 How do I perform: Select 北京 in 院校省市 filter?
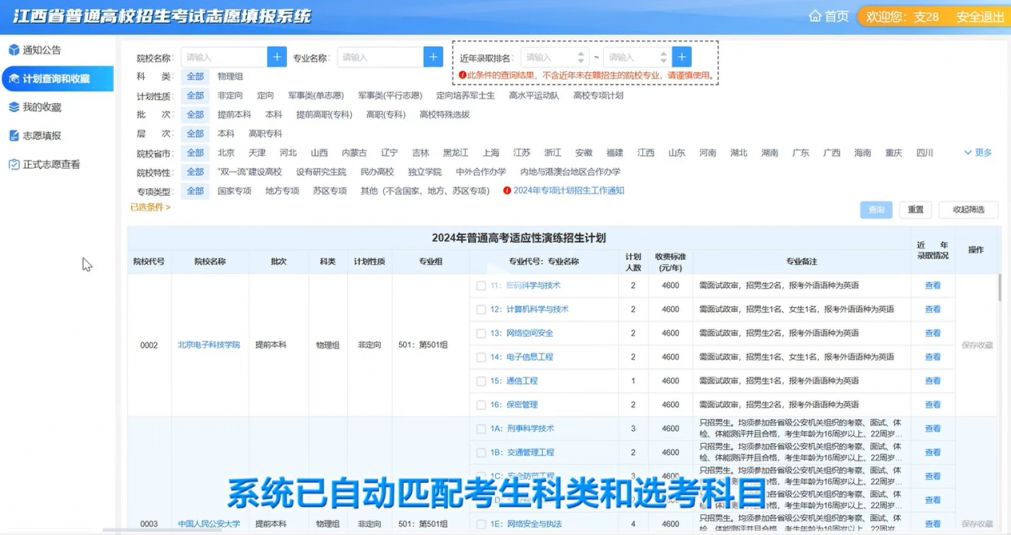pos(226,153)
